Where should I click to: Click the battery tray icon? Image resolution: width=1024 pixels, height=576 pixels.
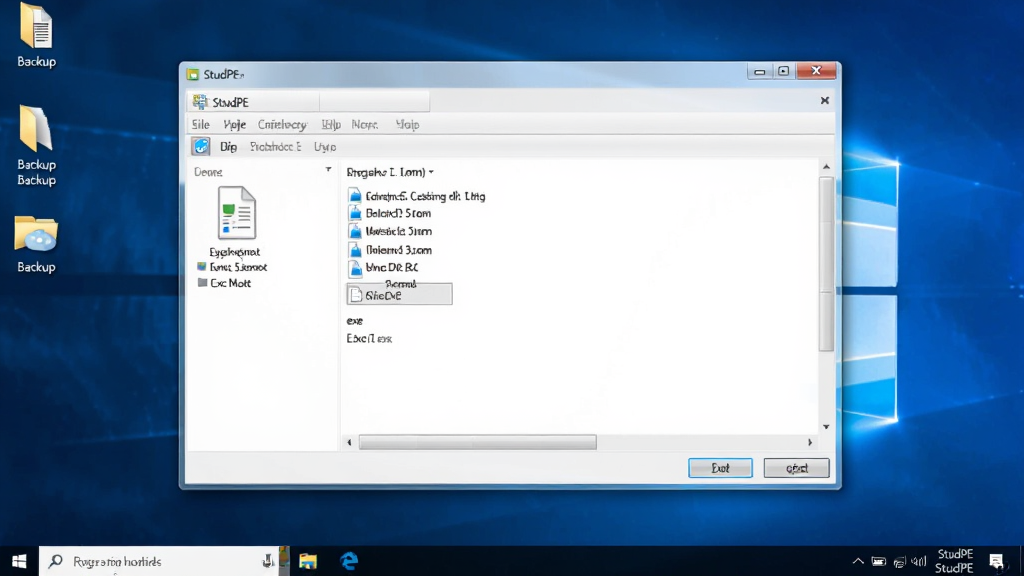(879, 562)
